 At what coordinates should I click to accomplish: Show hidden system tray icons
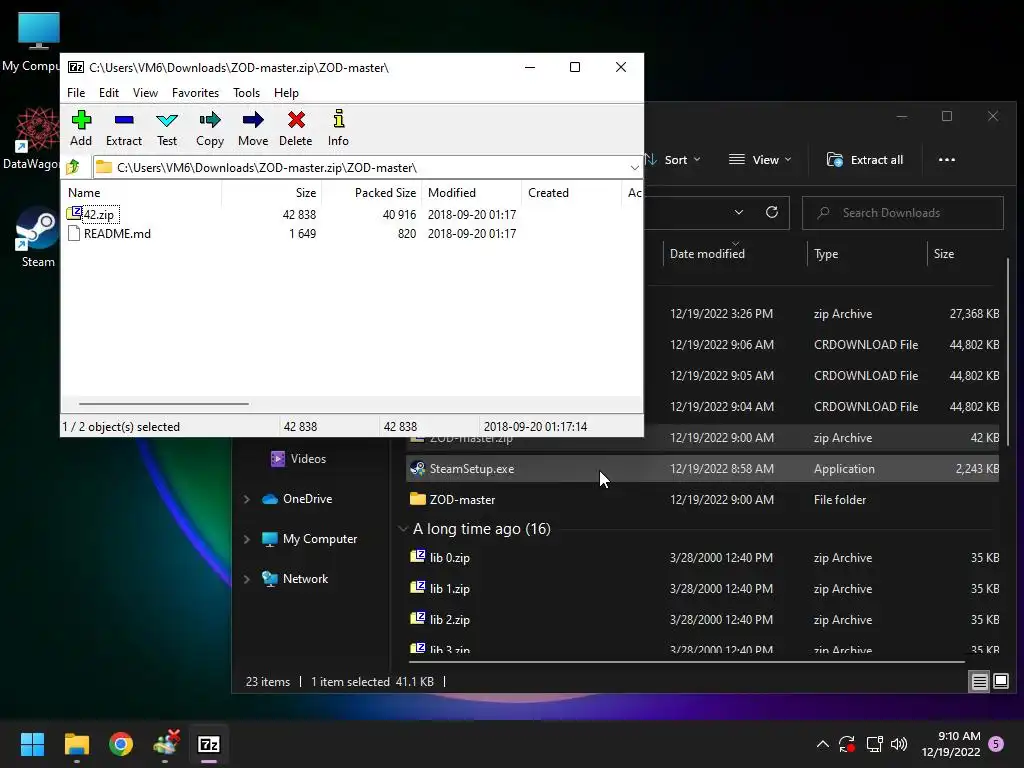[823, 744]
